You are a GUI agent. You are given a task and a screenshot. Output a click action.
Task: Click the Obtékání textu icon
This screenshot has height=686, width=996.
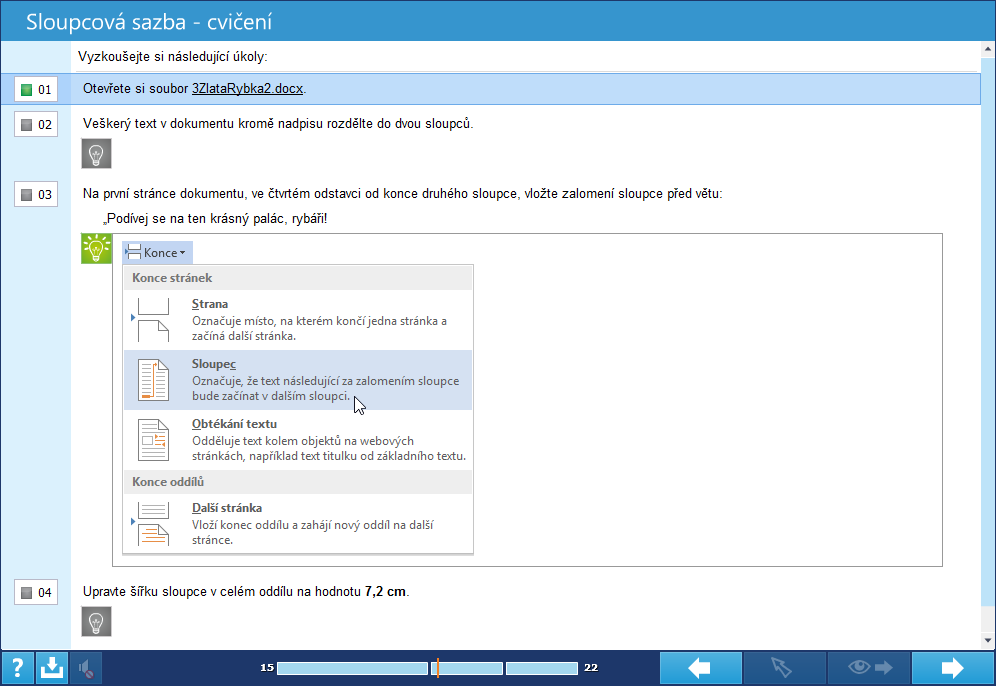click(153, 440)
